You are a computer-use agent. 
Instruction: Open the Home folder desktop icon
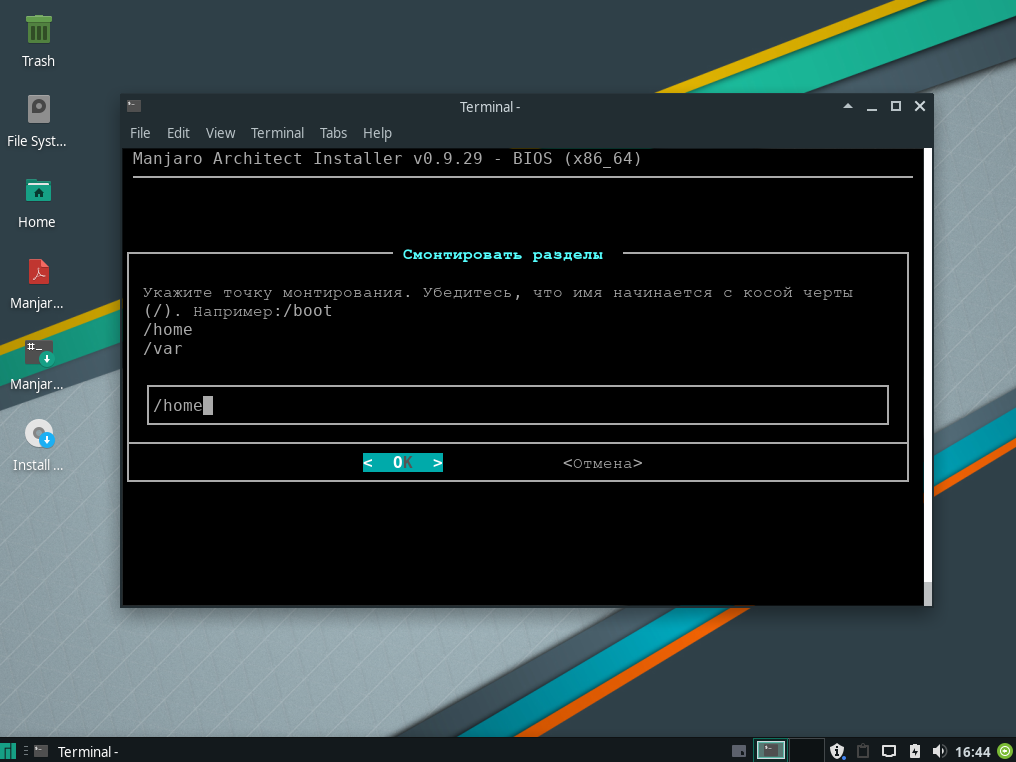coord(38,191)
